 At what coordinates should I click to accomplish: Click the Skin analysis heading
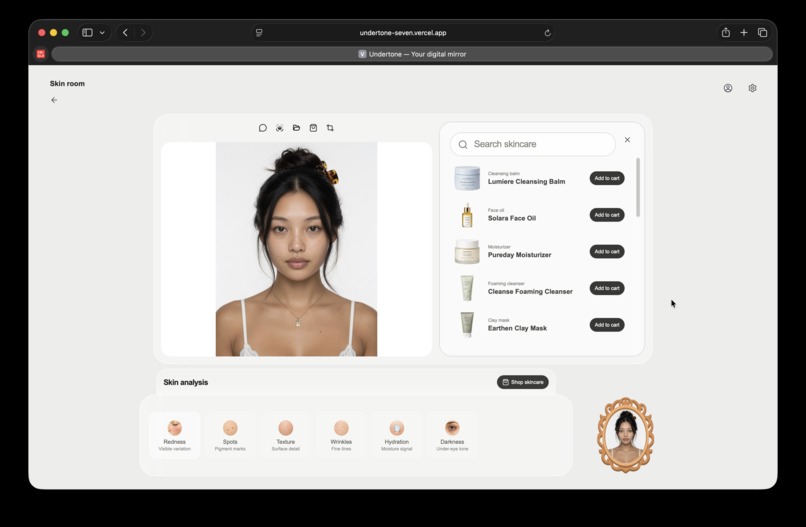pos(186,382)
